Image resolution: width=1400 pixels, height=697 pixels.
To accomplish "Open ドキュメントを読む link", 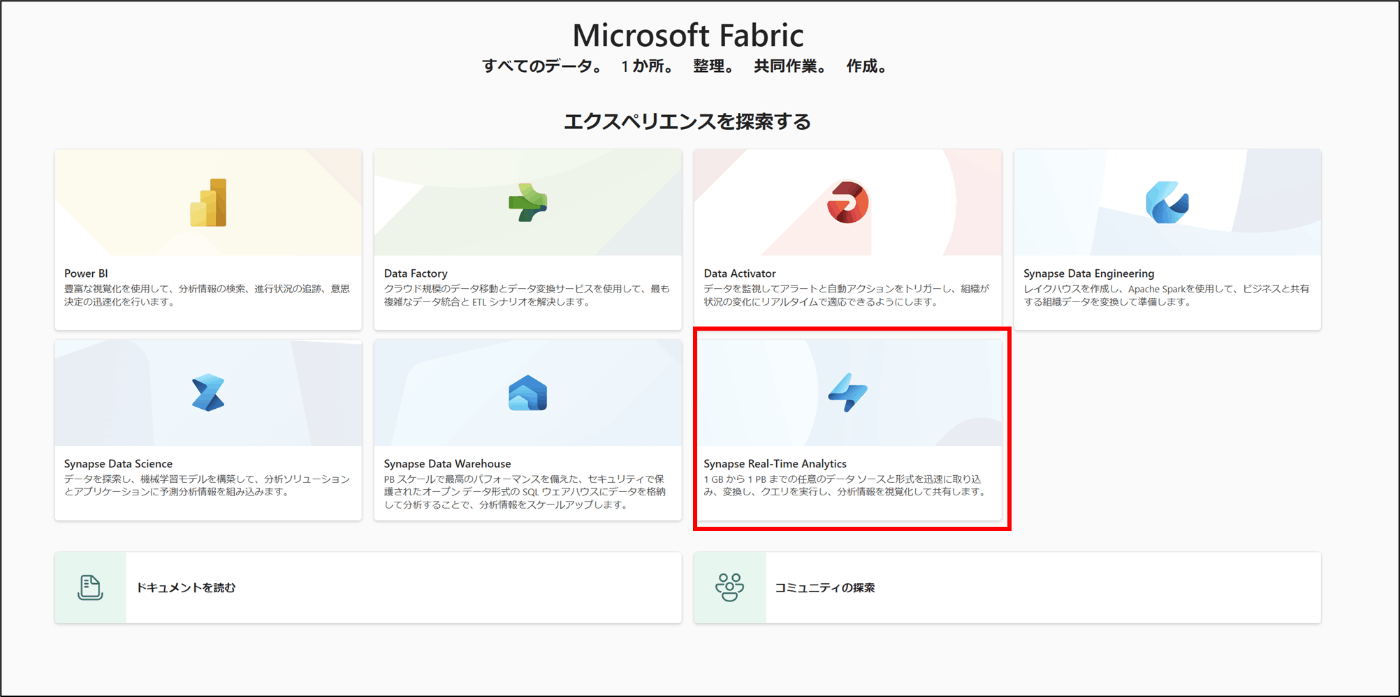I will 186,588.
